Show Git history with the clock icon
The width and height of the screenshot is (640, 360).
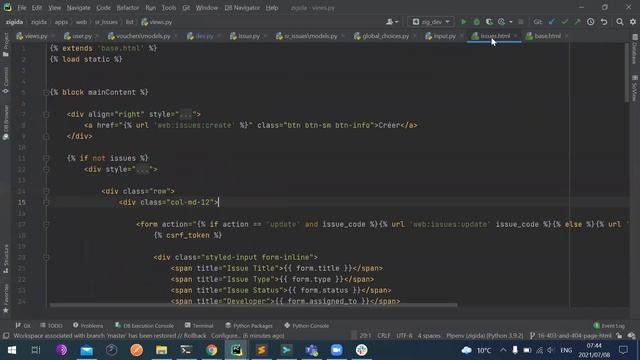click(x=591, y=22)
